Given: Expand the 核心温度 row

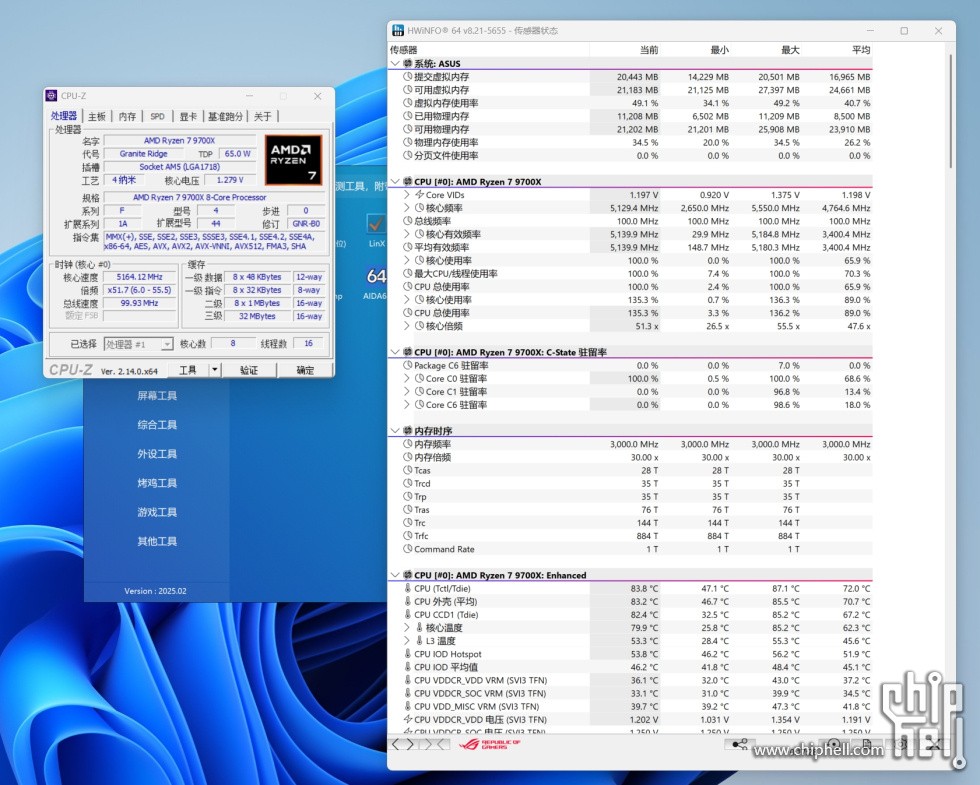Looking at the screenshot, I should (x=407, y=628).
